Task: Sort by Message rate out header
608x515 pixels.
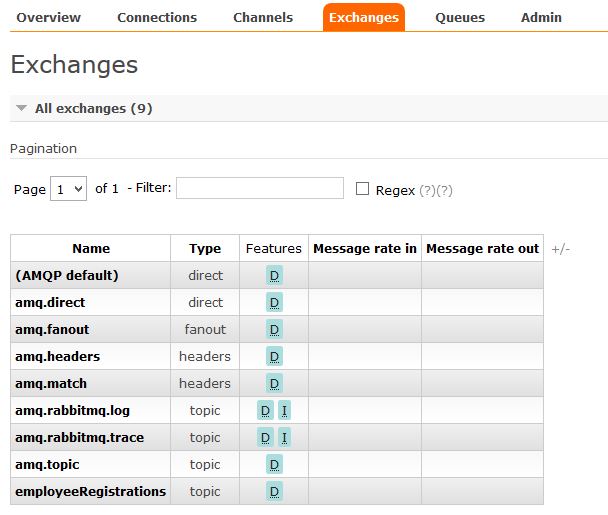Action: coord(482,249)
